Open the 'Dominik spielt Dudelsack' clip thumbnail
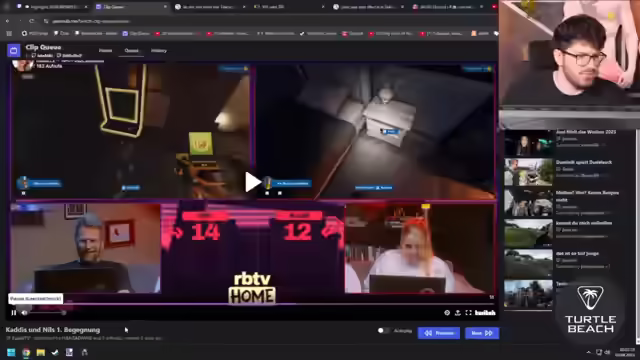Screen dimensions: 640x360 [x=528, y=172]
